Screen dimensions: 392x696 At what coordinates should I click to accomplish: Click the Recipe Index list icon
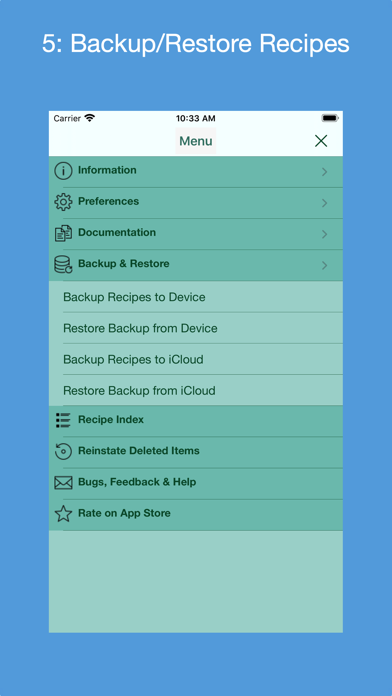[63, 420]
